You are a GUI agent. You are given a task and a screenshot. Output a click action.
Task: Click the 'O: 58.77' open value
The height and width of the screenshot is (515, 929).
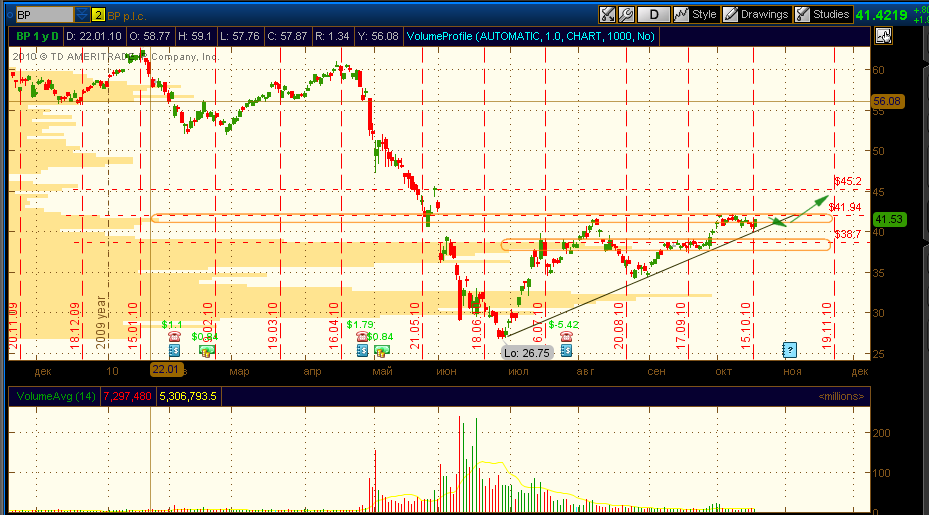click(x=148, y=36)
